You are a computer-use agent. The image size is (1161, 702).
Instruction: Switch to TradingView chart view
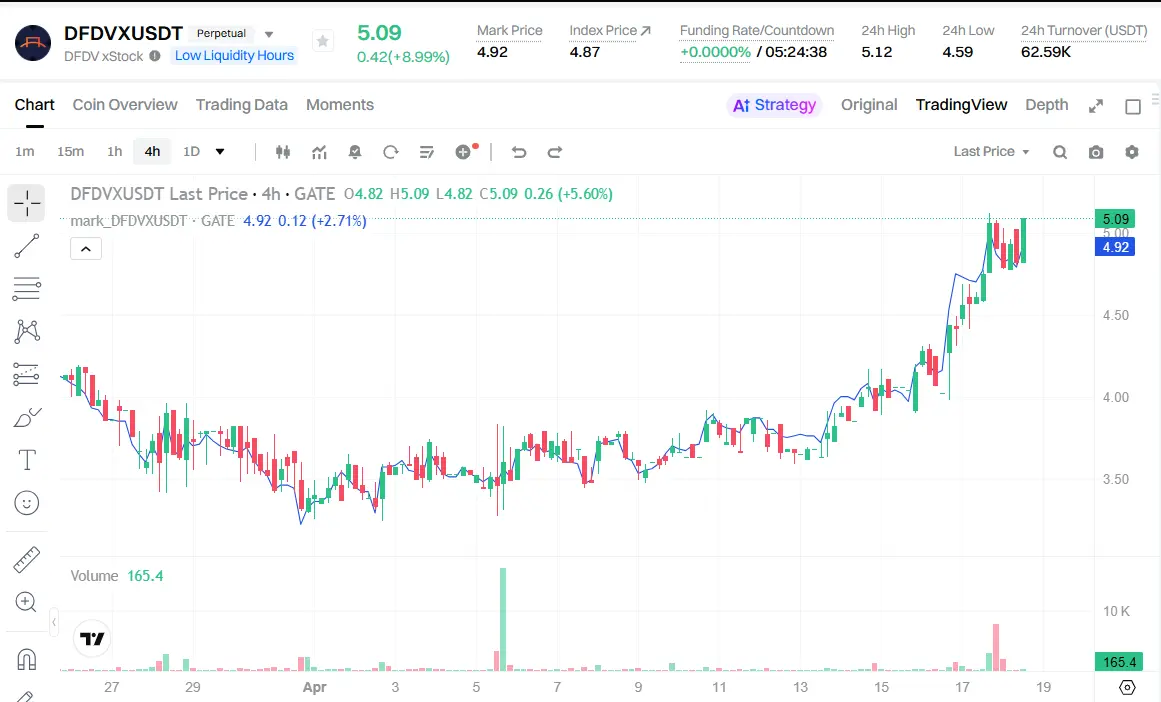tap(961, 105)
